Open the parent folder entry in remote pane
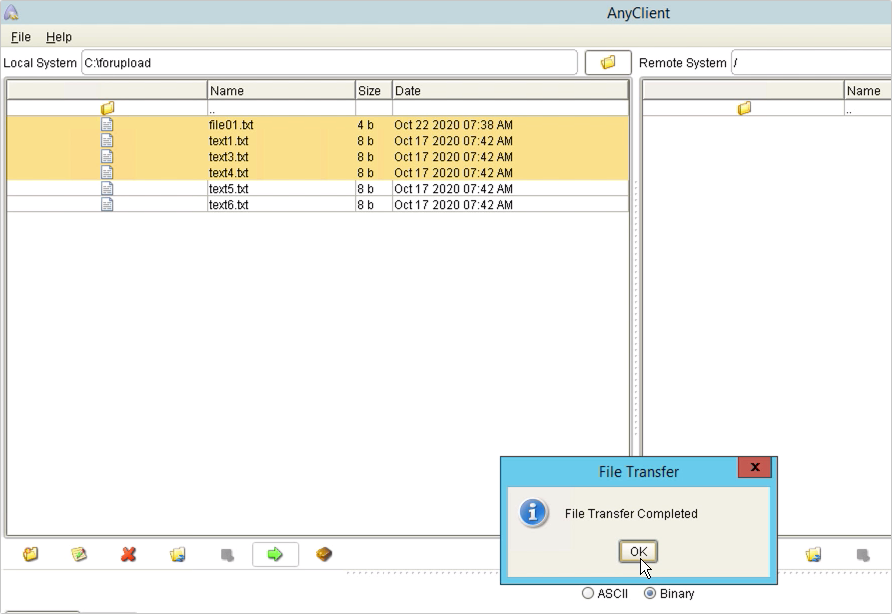 point(743,108)
